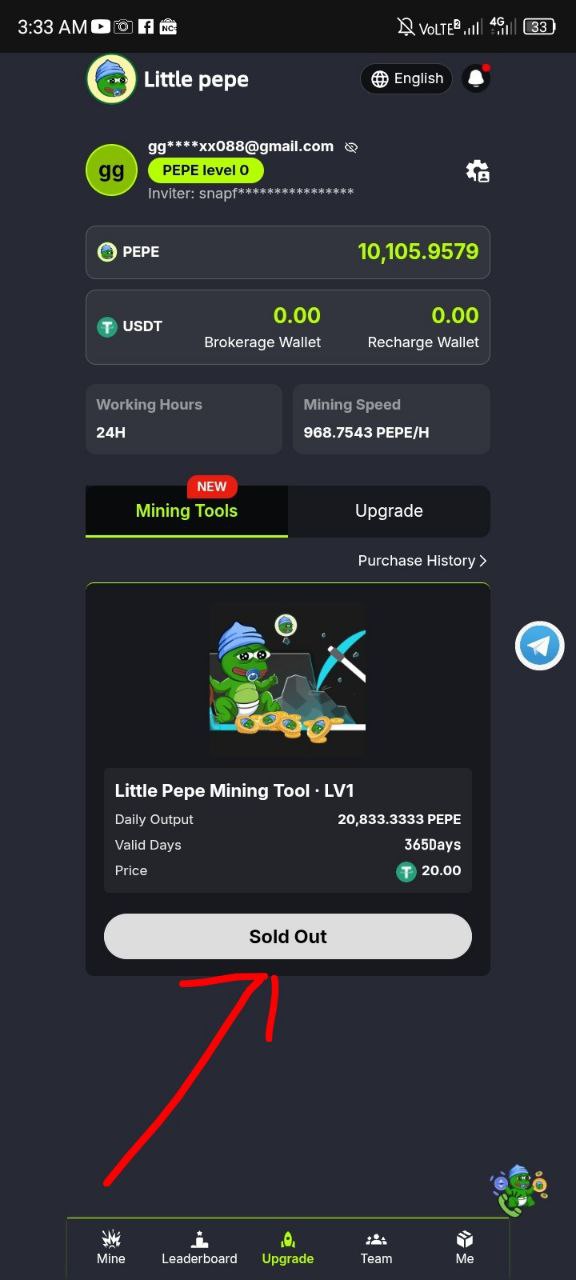This screenshot has width=576, height=1280.
Task: Tap the Little pepe logo avatar
Action: pos(111,79)
